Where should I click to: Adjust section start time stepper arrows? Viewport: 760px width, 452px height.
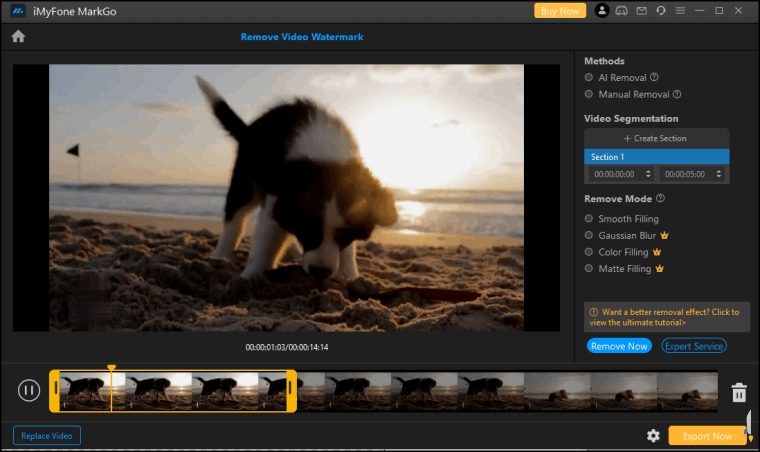point(648,174)
